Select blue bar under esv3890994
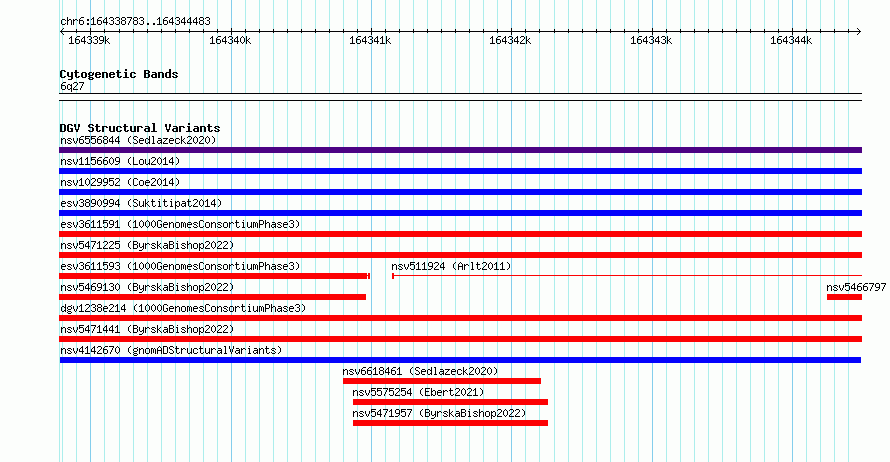The image size is (890, 462). coord(460,213)
